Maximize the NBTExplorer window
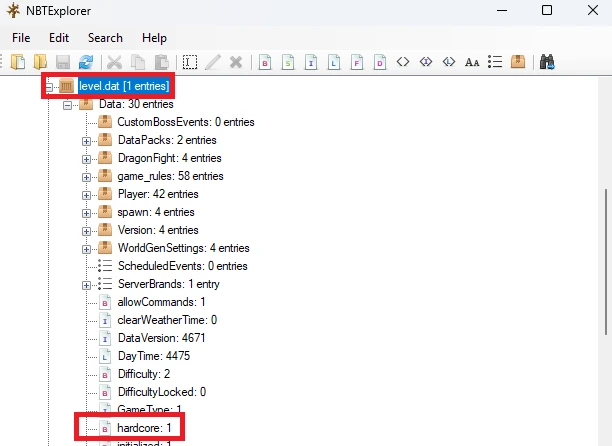Viewport: 612px width, 446px height. point(547,10)
